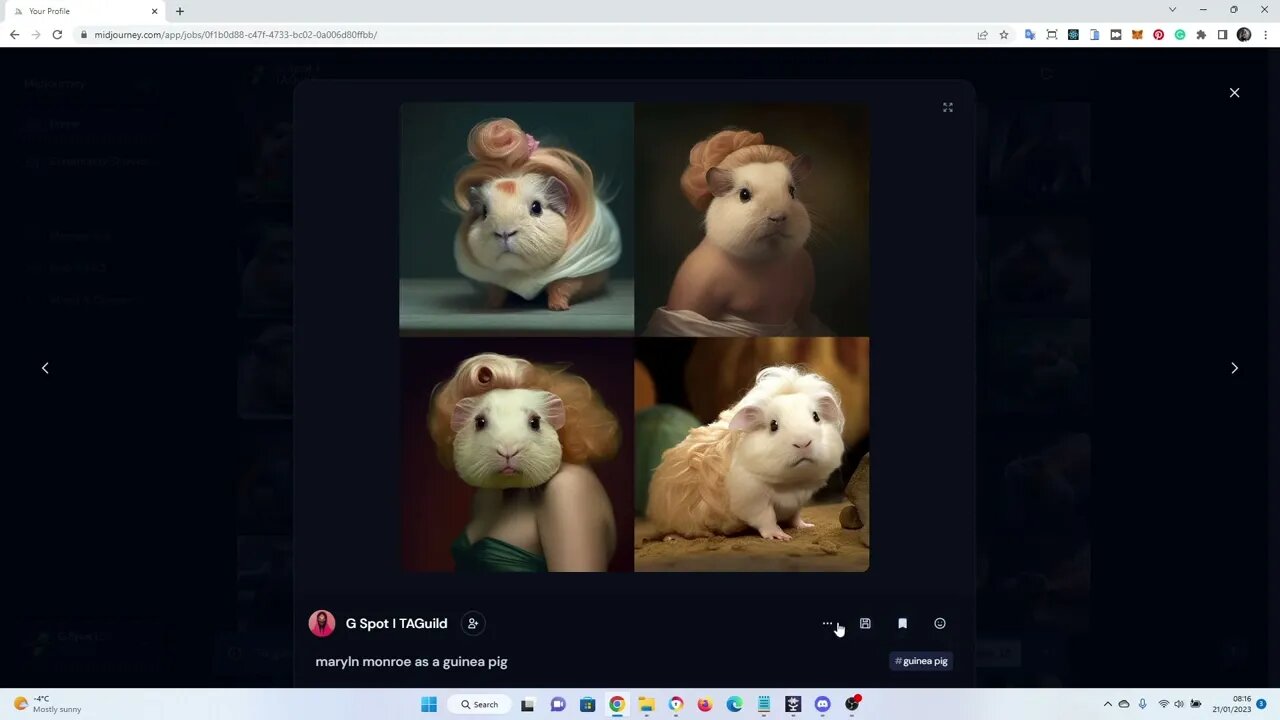
Task: Open the notification count badge
Action: (x=1262, y=704)
